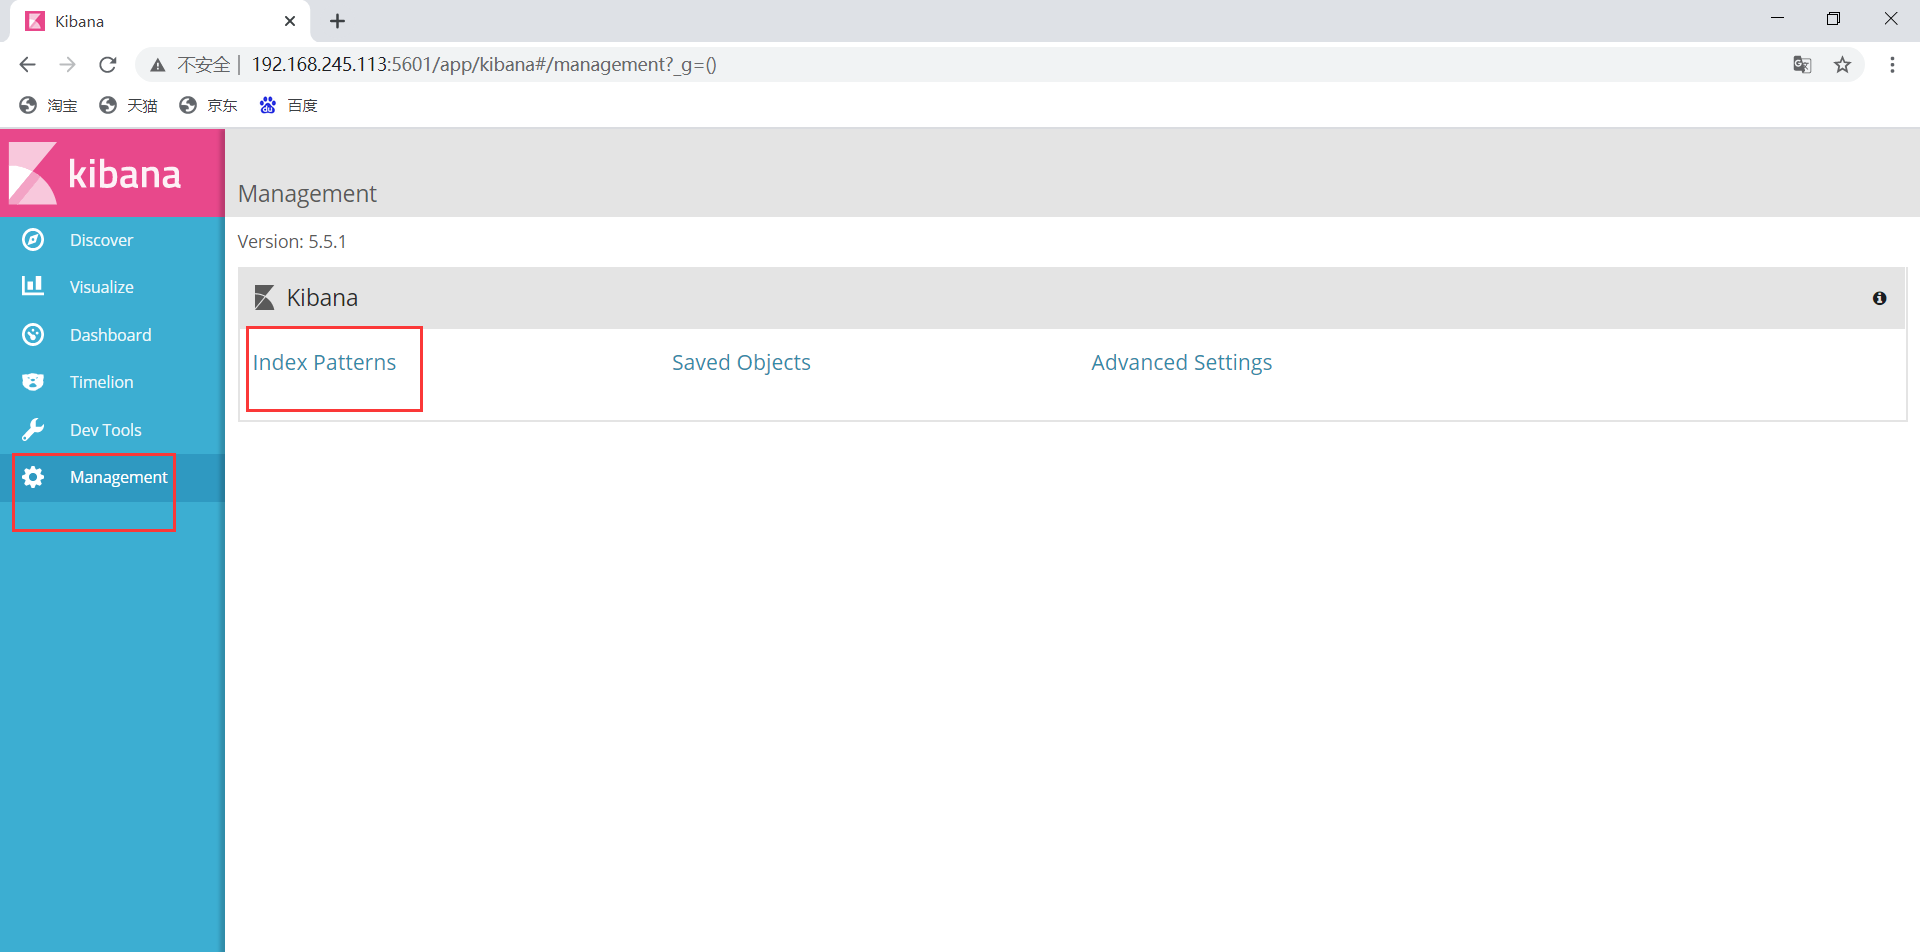Image resolution: width=1920 pixels, height=952 pixels.
Task: Click the browser forward arrow
Action: (x=67, y=65)
